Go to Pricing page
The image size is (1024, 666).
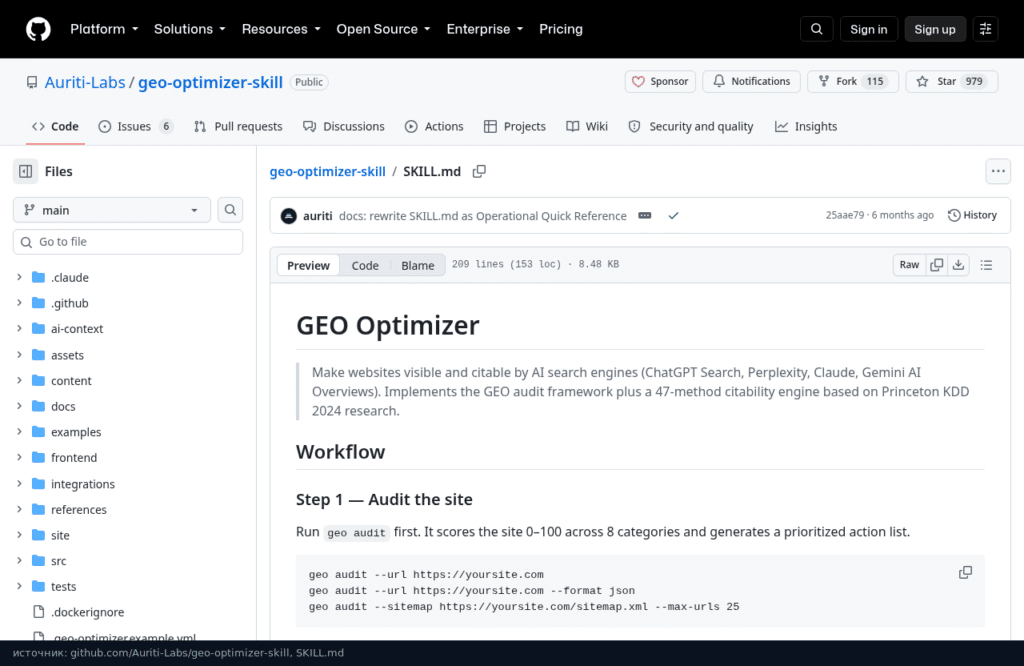point(560,29)
